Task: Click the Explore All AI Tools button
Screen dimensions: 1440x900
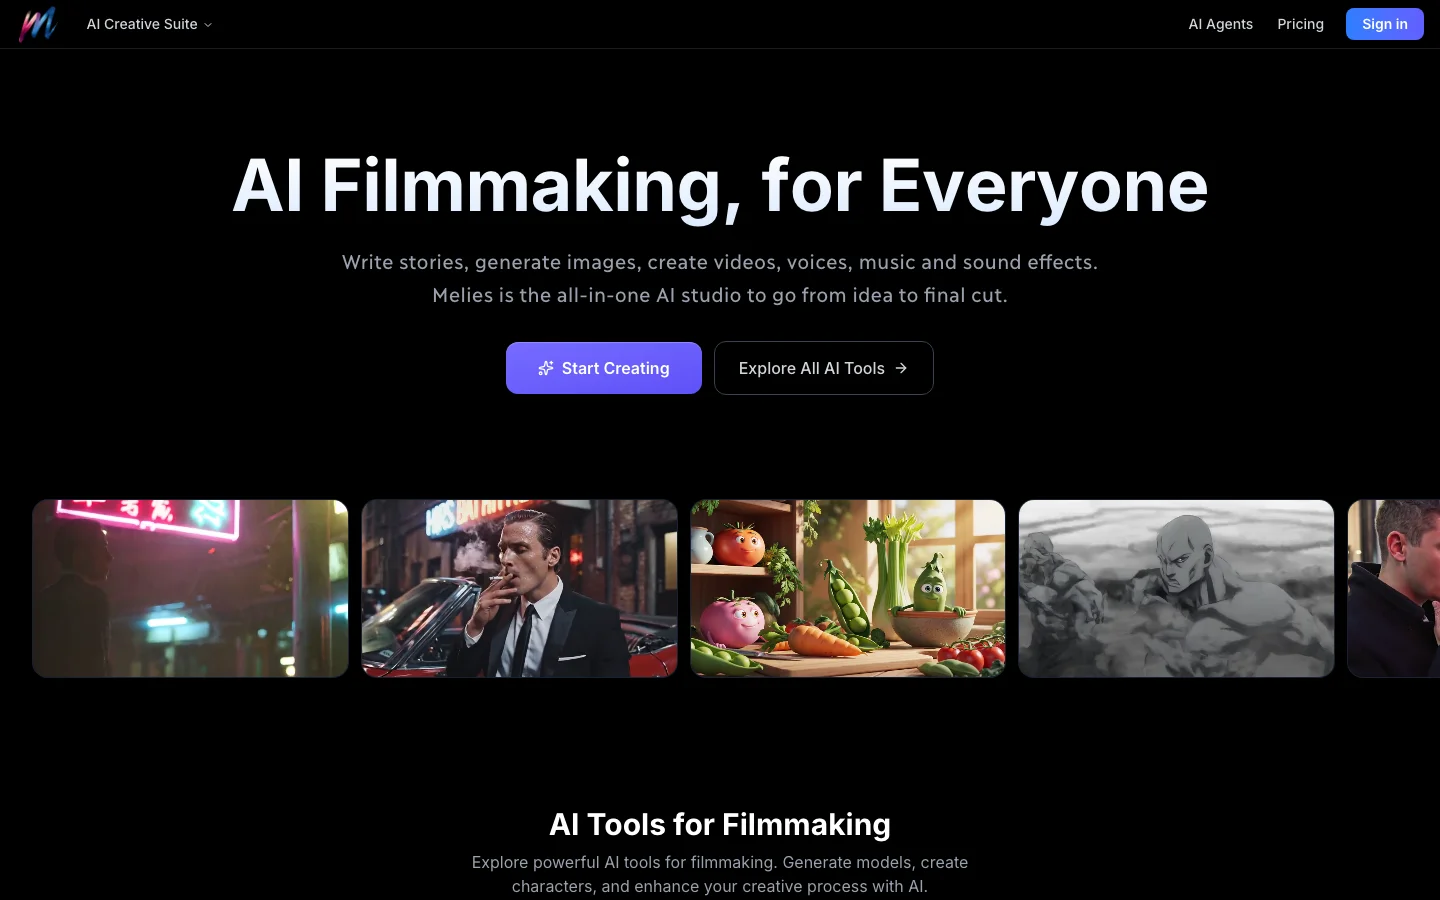Action: 824,368
